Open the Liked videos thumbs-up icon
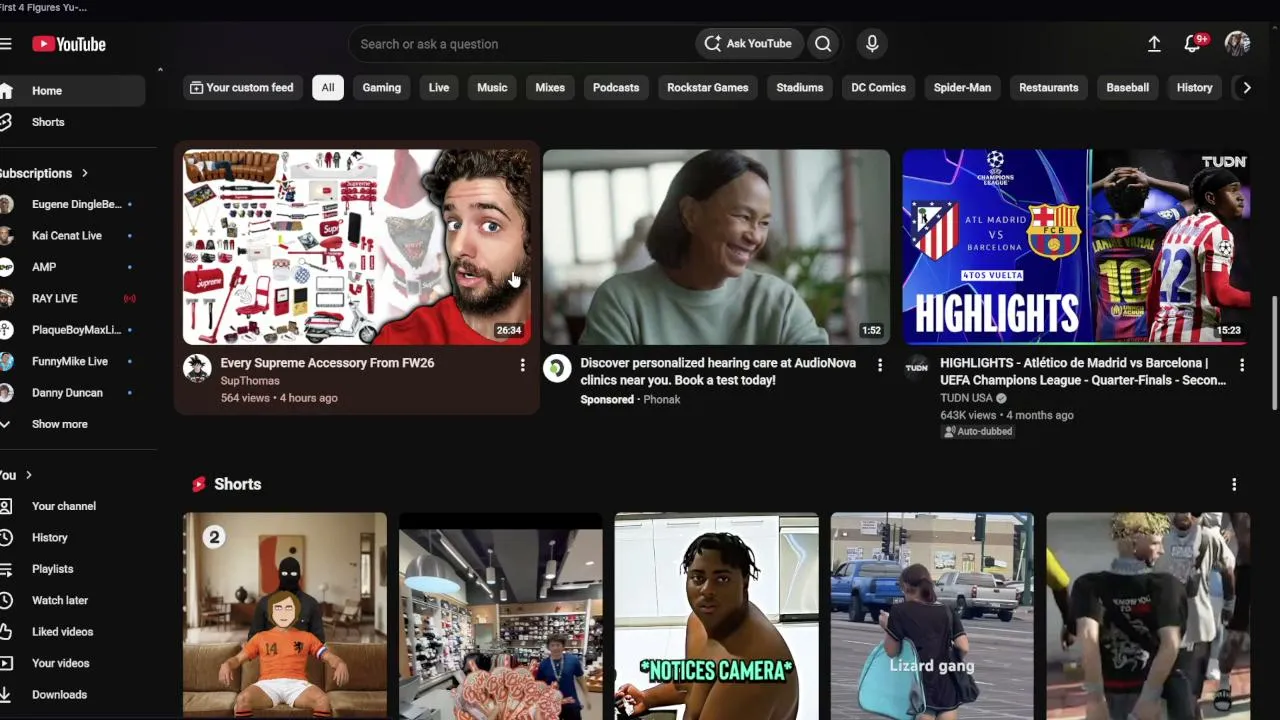 coord(6,632)
